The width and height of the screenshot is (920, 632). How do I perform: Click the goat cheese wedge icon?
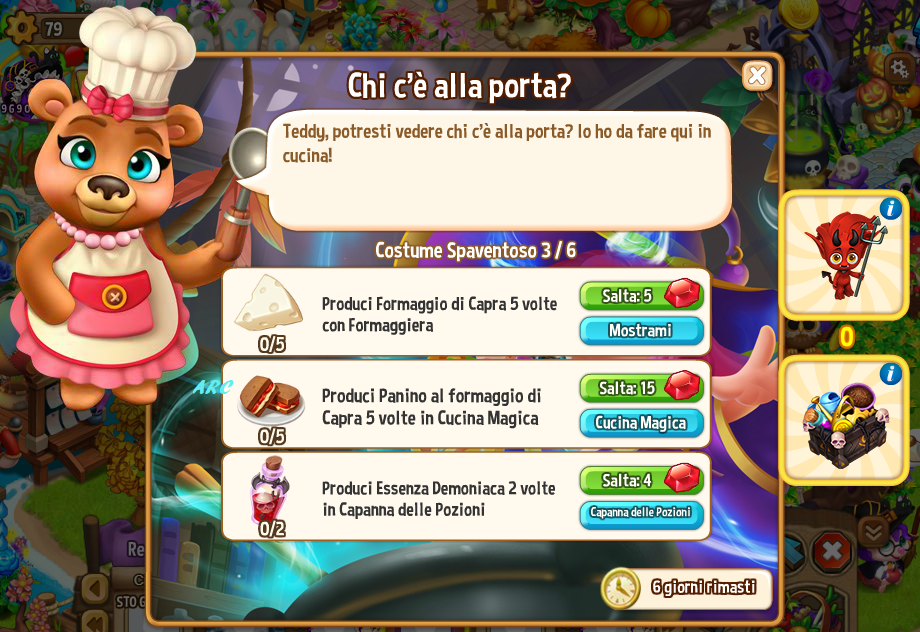(269, 303)
